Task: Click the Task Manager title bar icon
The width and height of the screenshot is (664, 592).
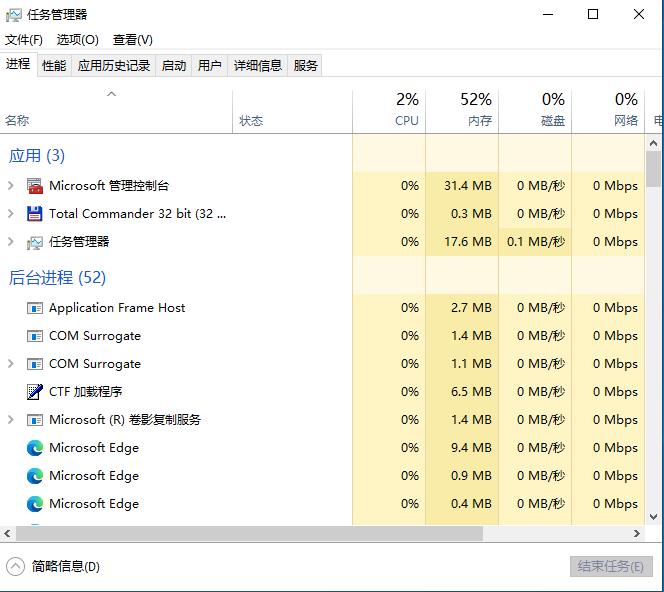Action: 14,15
